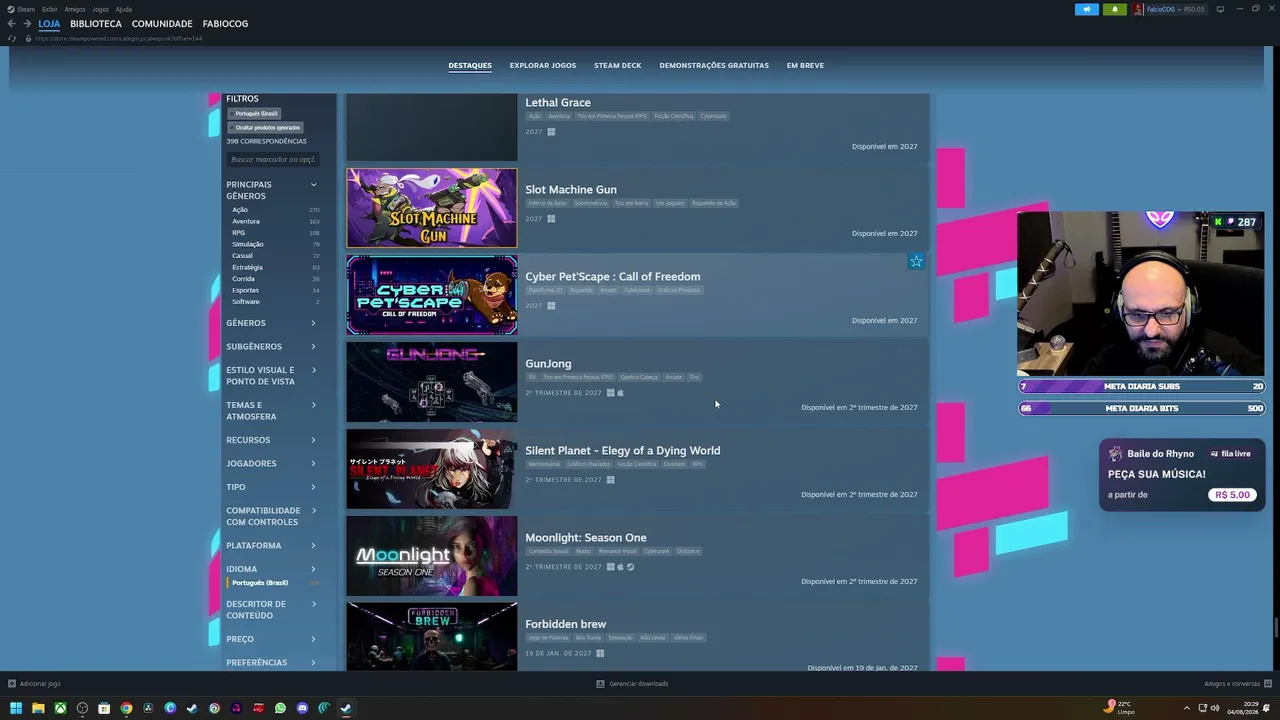The height and width of the screenshot is (720, 1280).
Task: Open Microsoft Store from the taskbar
Action: (104, 708)
